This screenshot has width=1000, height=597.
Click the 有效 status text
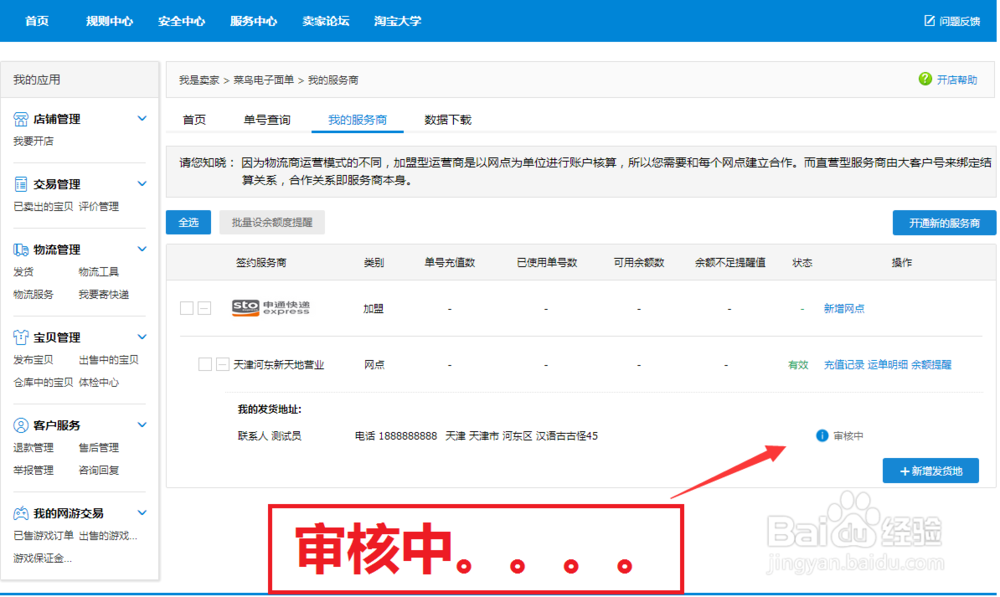(x=798, y=365)
